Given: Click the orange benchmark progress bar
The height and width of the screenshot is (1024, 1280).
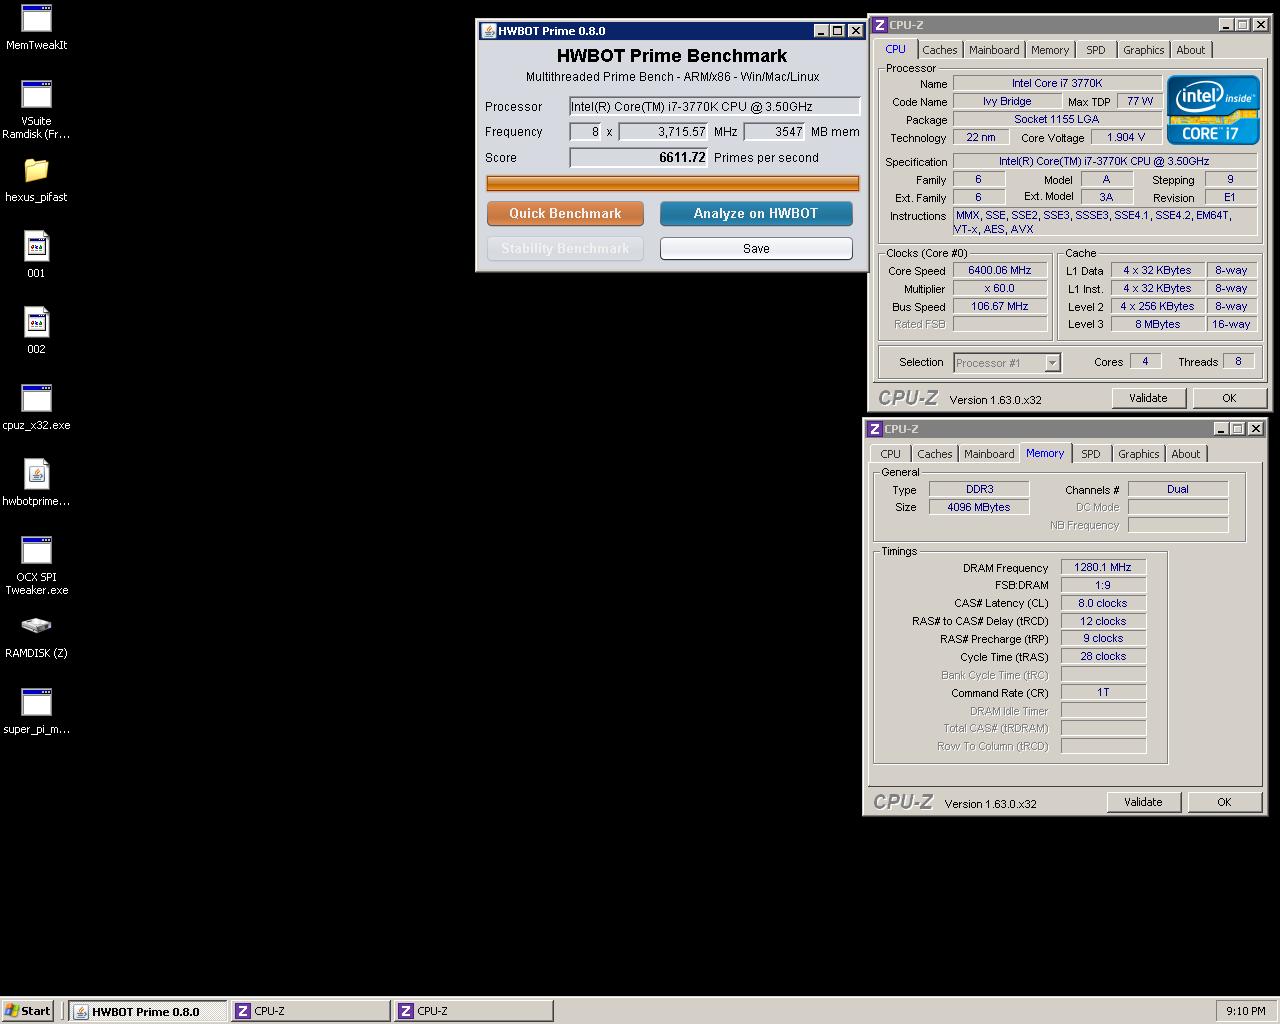Looking at the screenshot, I should [x=672, y=183].
